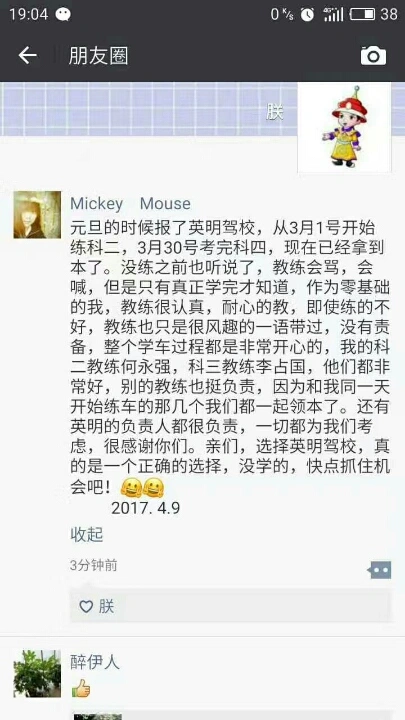Open the comment bubble menu icon
This screenshot has width=405, height=720.
(x=379, y=570)
